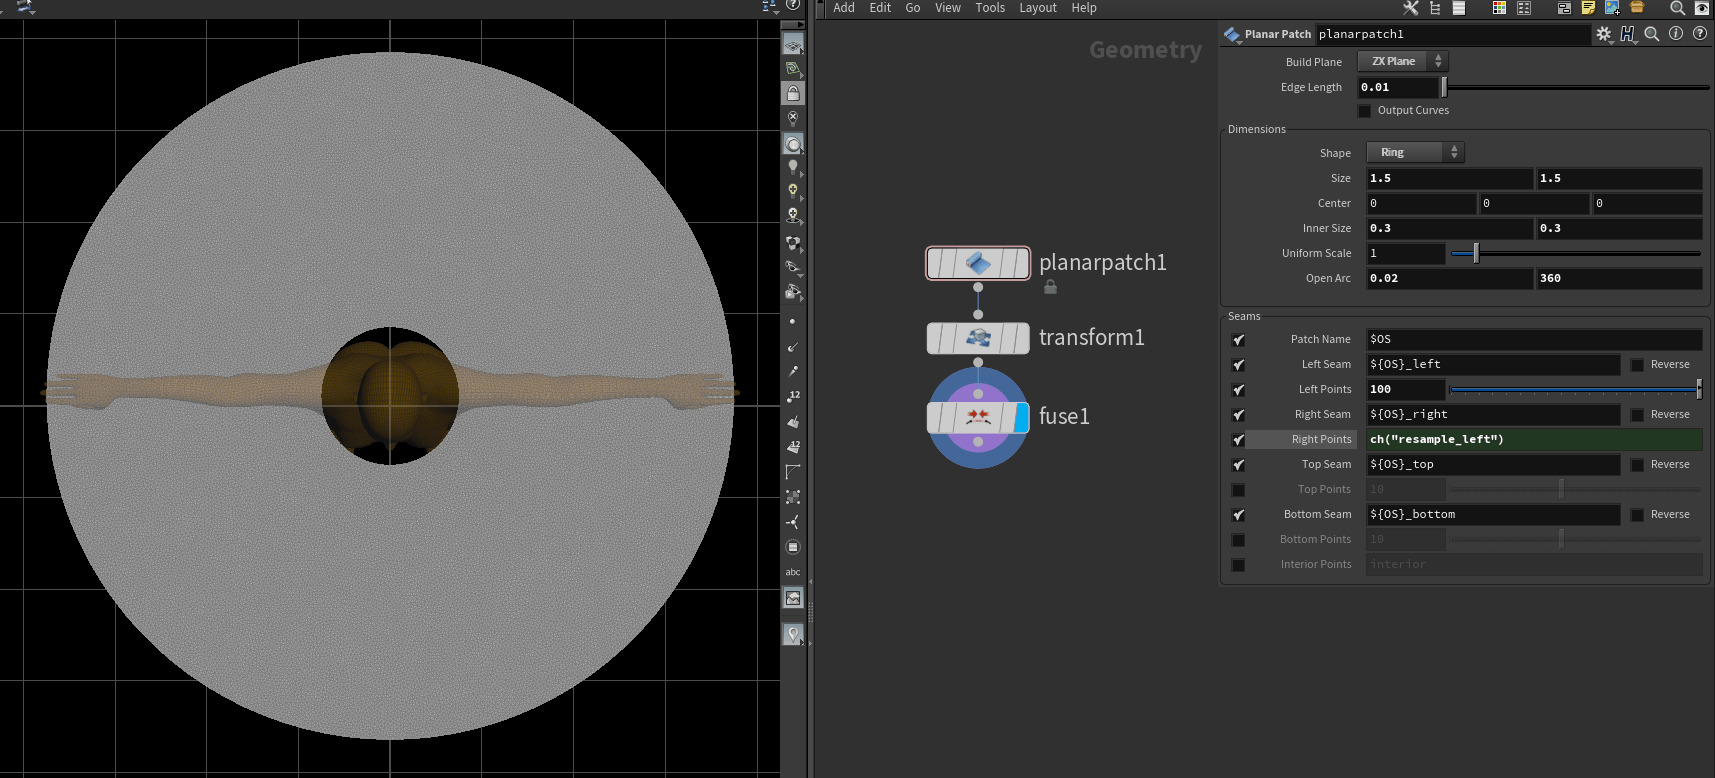Screen dimensions: 1715x778
Task: Show node info with the i icon
Action: [1676, 34]
